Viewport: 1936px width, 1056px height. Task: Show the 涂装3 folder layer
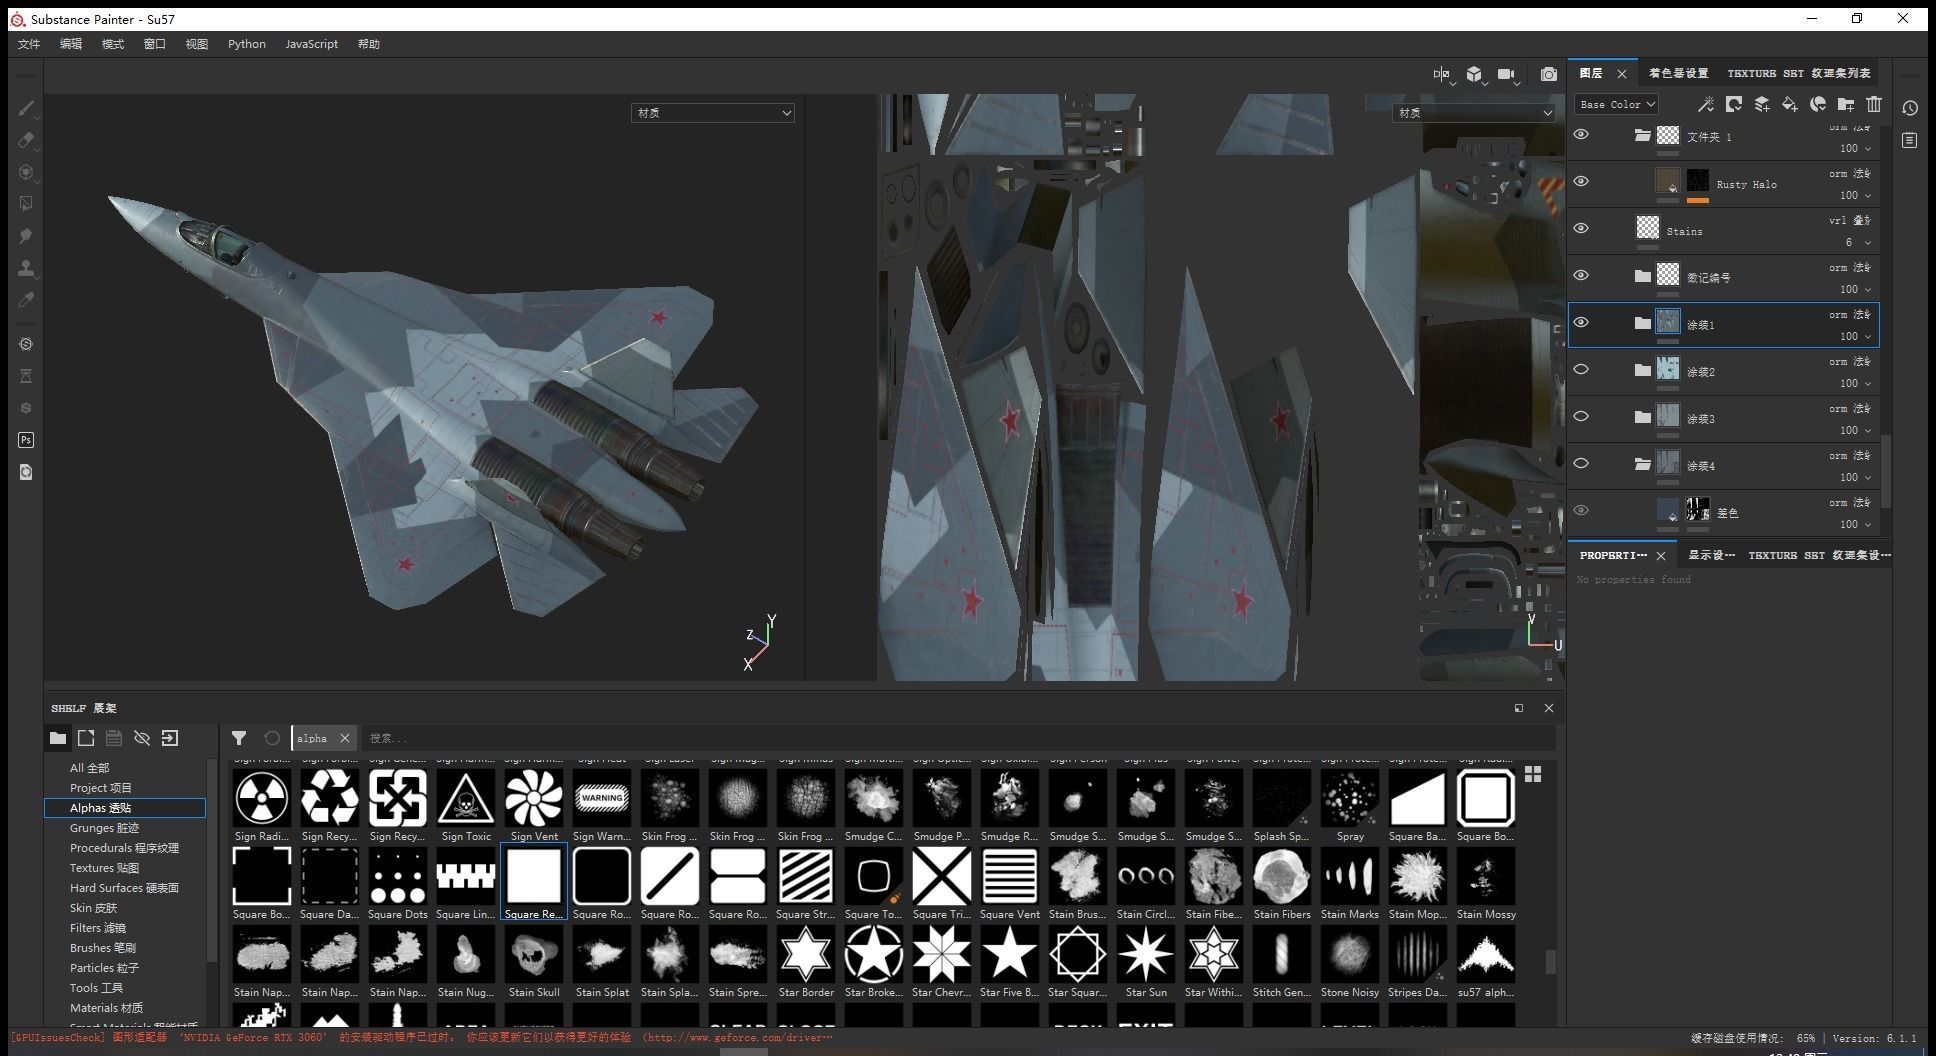click(x=1581, y=416)
